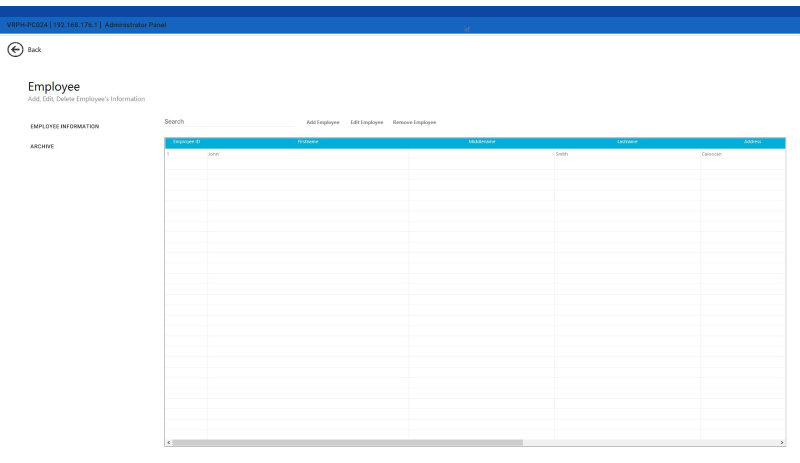Select the cell containing Caloocan

pyautogui.click(x=743, y=154)
